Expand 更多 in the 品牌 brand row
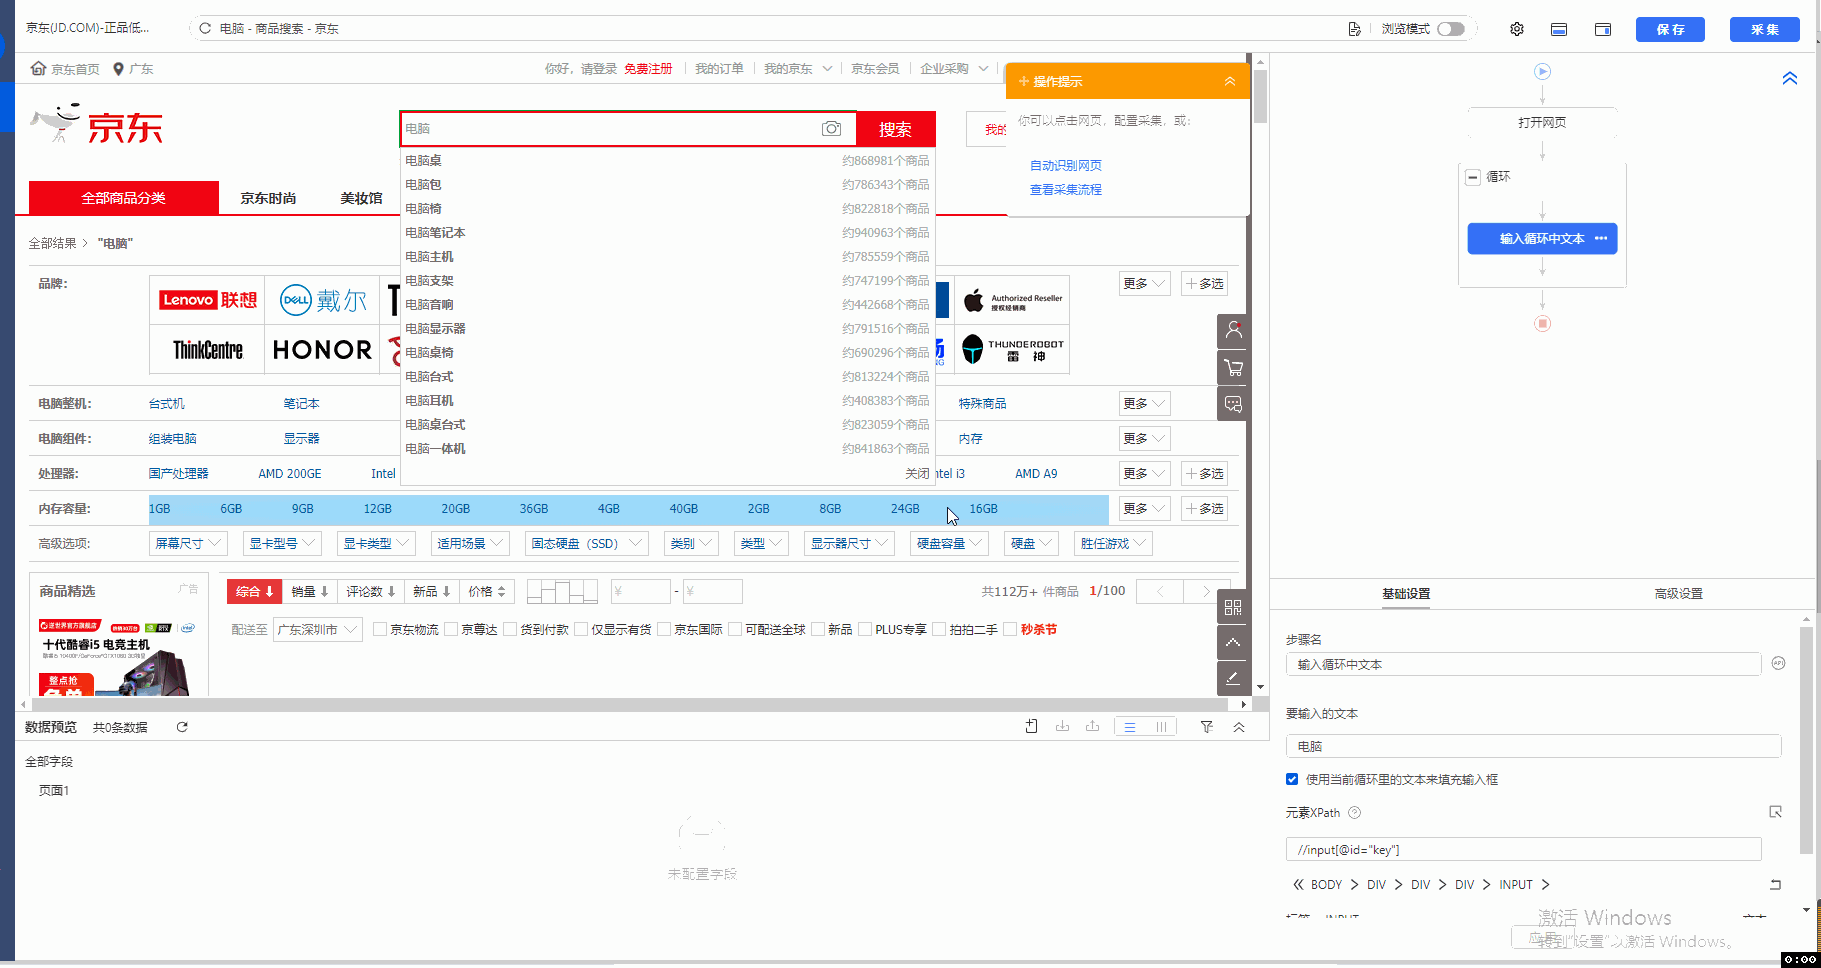 point(1144,284)
